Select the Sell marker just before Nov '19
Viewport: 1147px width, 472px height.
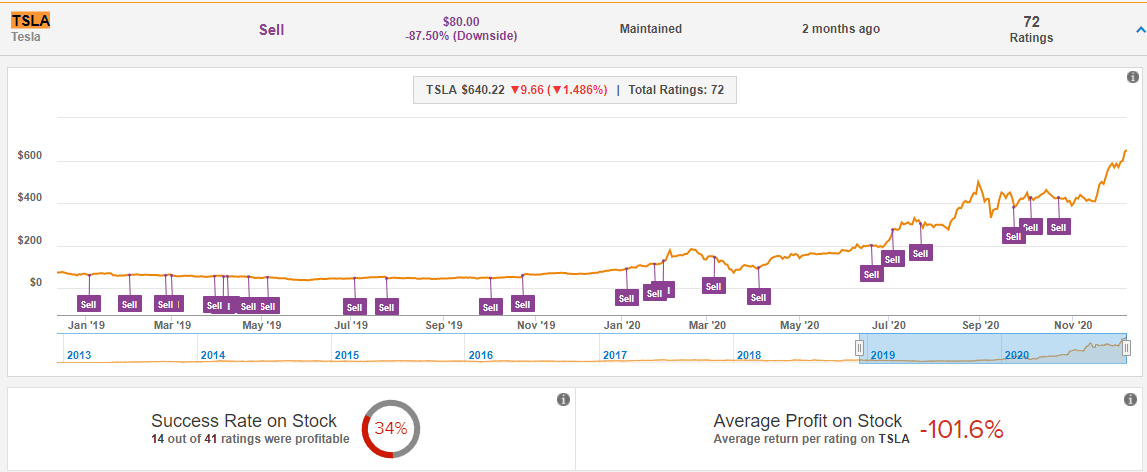point(522,304)
